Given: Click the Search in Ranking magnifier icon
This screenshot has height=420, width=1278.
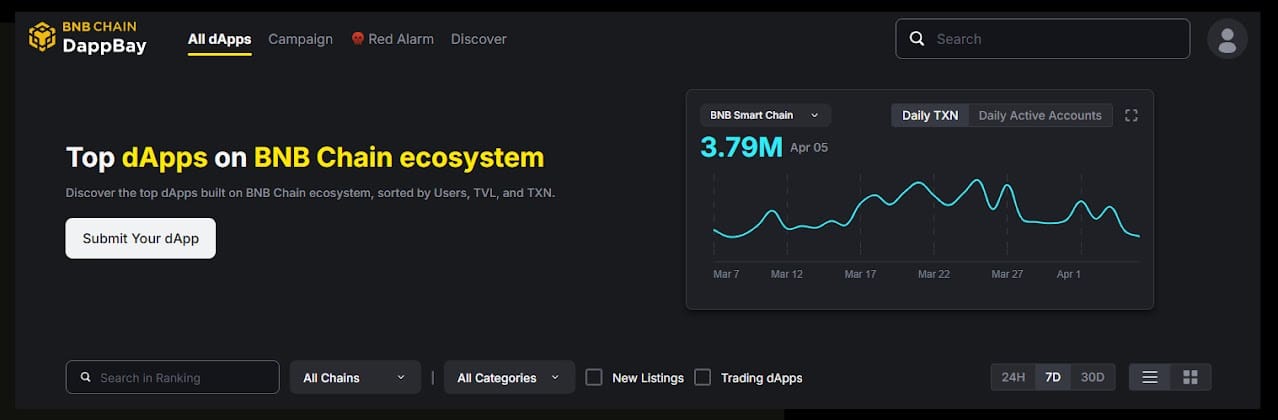Looking at the screenshot, I should [x=85, y=378].
